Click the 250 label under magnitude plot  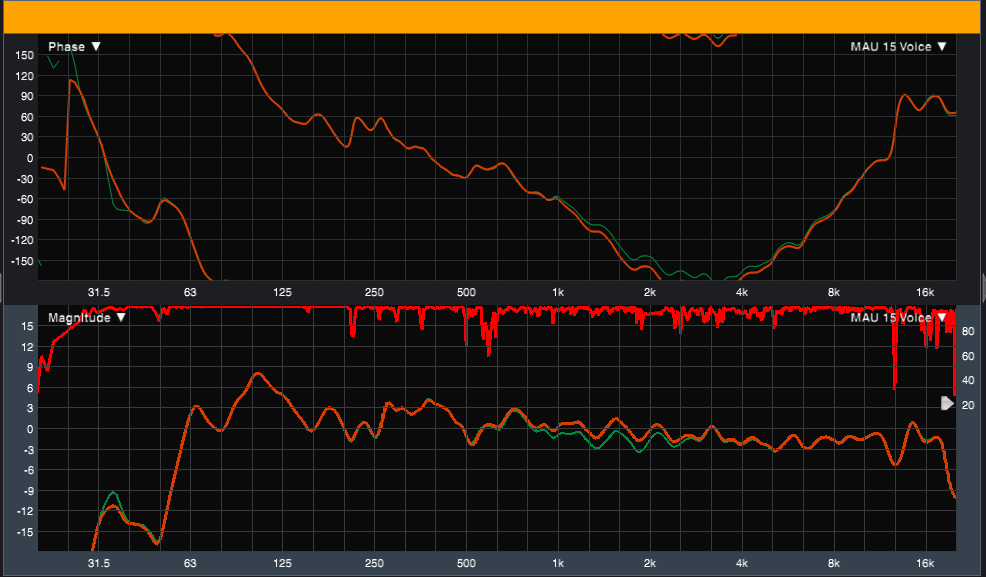pyautogui.click(x=374, y=563)
